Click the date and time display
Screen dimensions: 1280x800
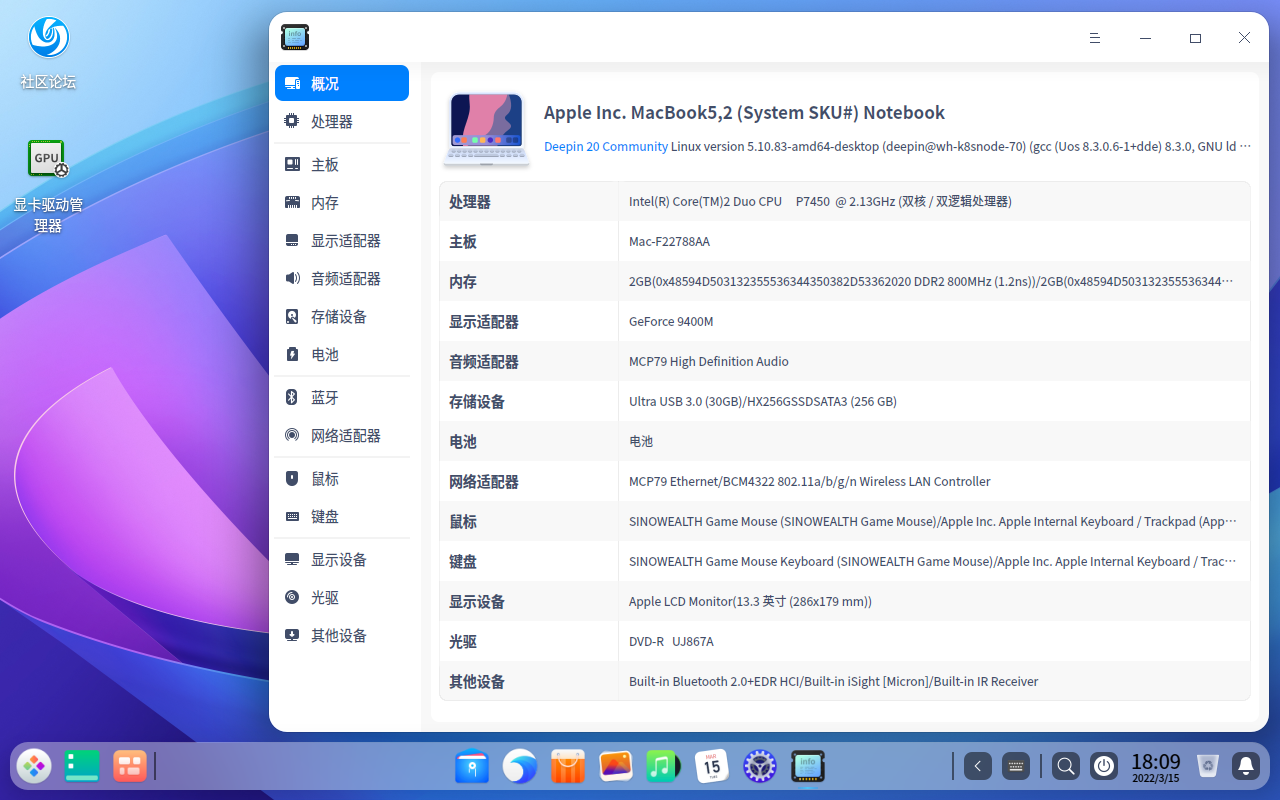[1155, 768]
